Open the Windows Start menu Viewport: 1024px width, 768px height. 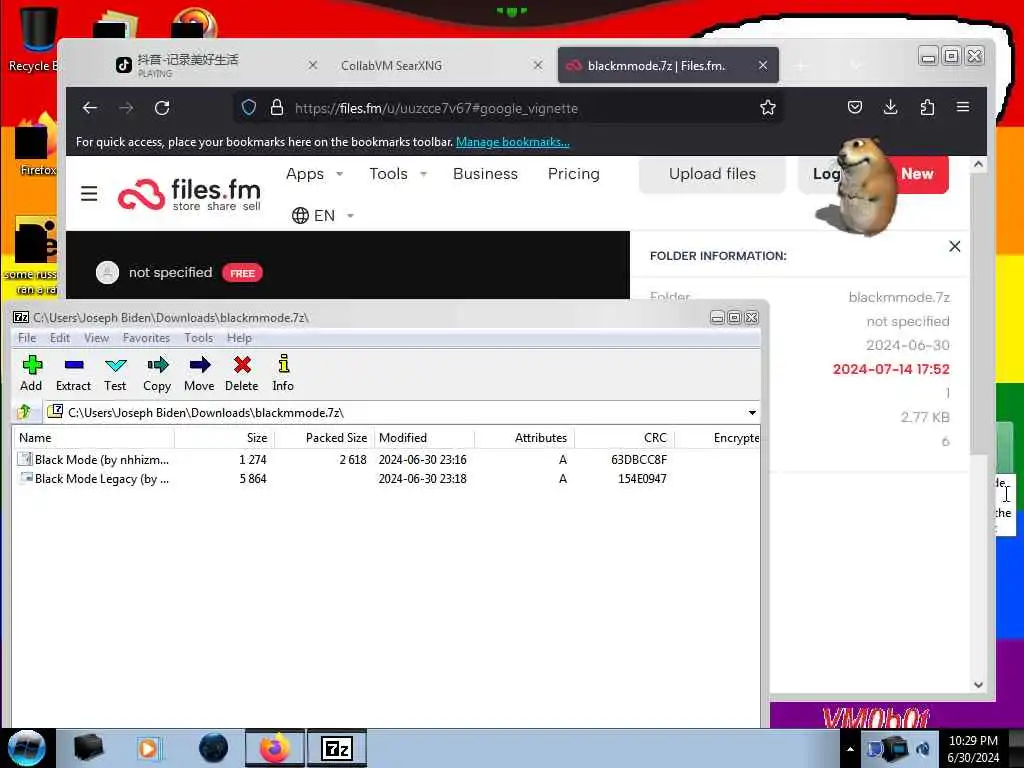click(26, 748)
